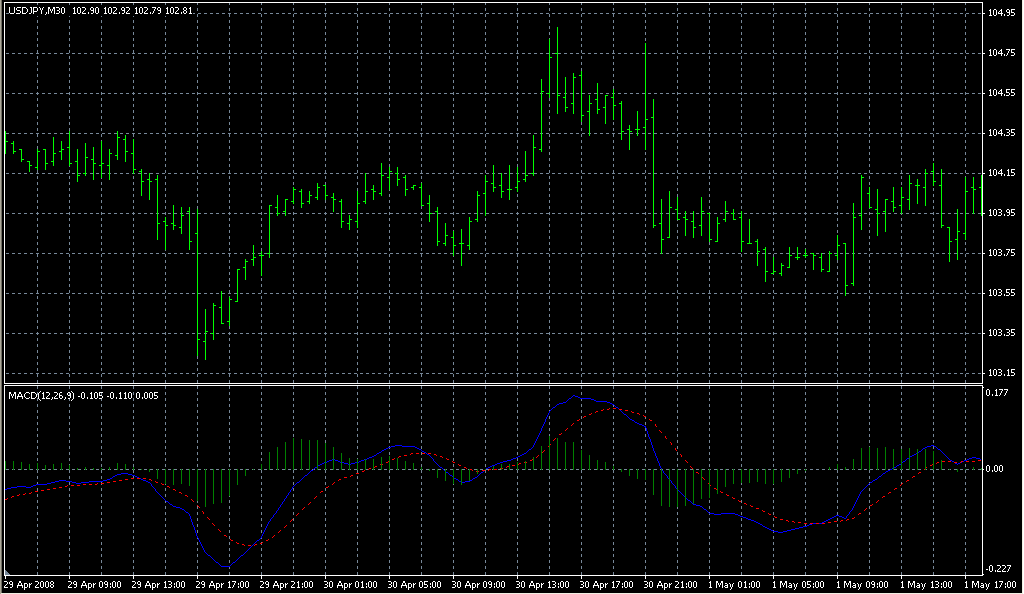This screenshot has width=1024, height=594.
Task: Click the 104.15 price level on the axis
Action: pos(1002,173)
